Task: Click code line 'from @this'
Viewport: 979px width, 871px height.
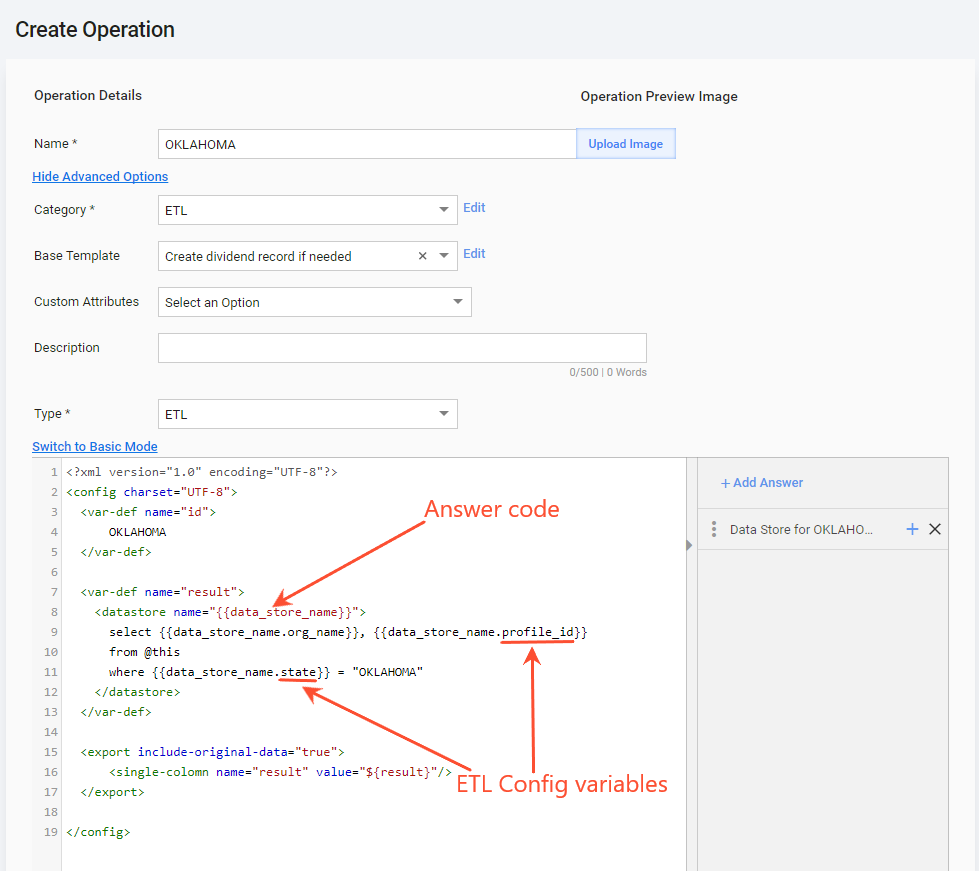Action: pos(144,652)
